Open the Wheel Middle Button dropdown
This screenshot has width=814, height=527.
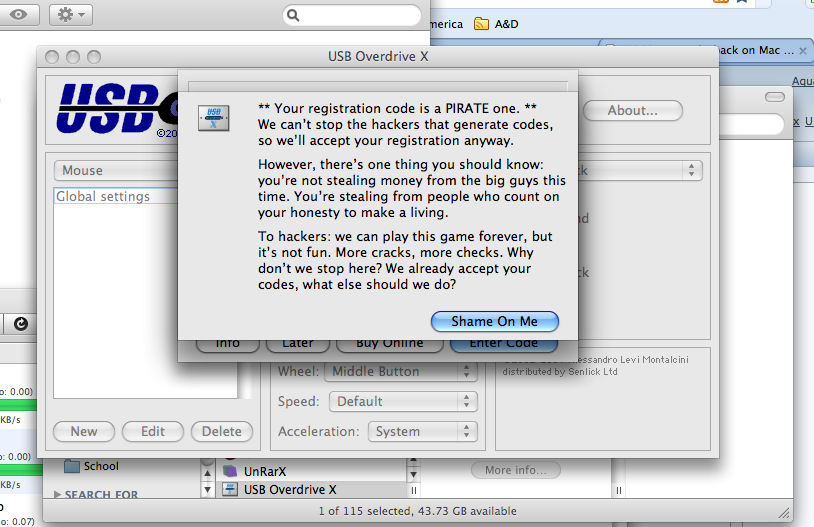tap(401, 371)
